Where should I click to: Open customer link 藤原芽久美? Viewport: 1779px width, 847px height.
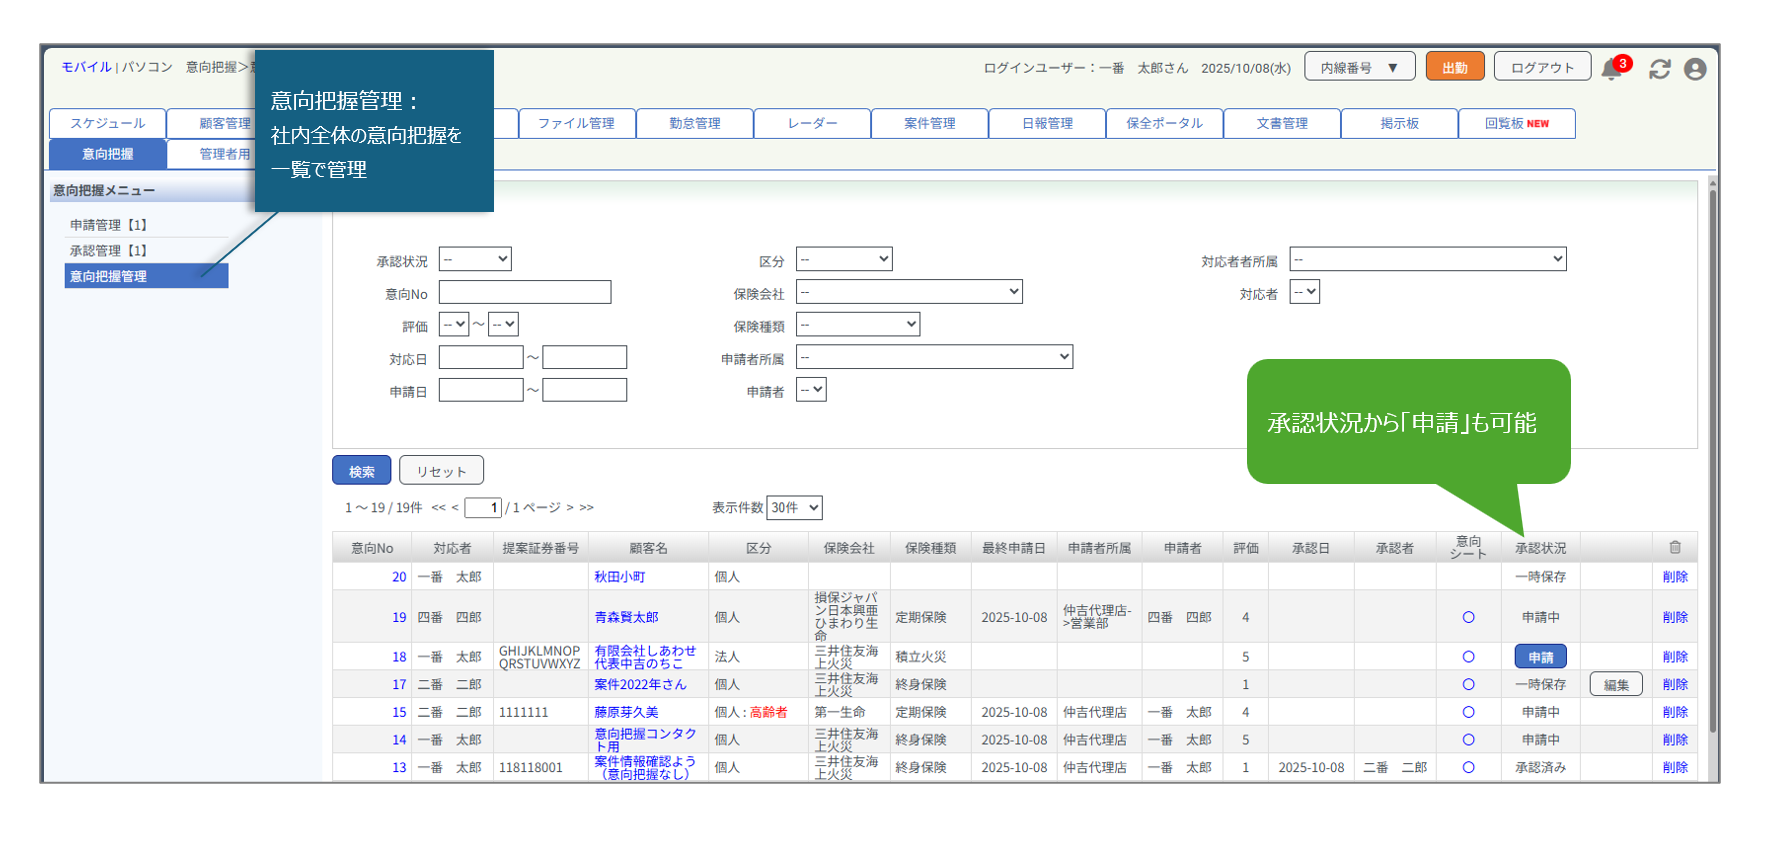[626, 712]
